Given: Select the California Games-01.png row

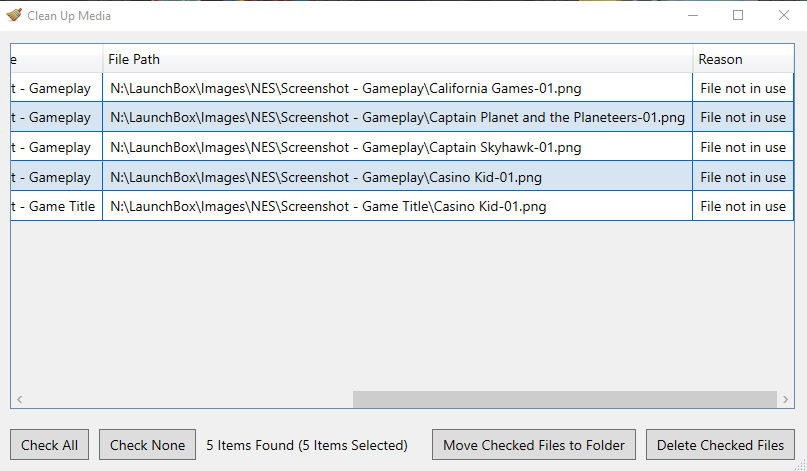Looking at the screenshot, I should click(x=402, y=88).
